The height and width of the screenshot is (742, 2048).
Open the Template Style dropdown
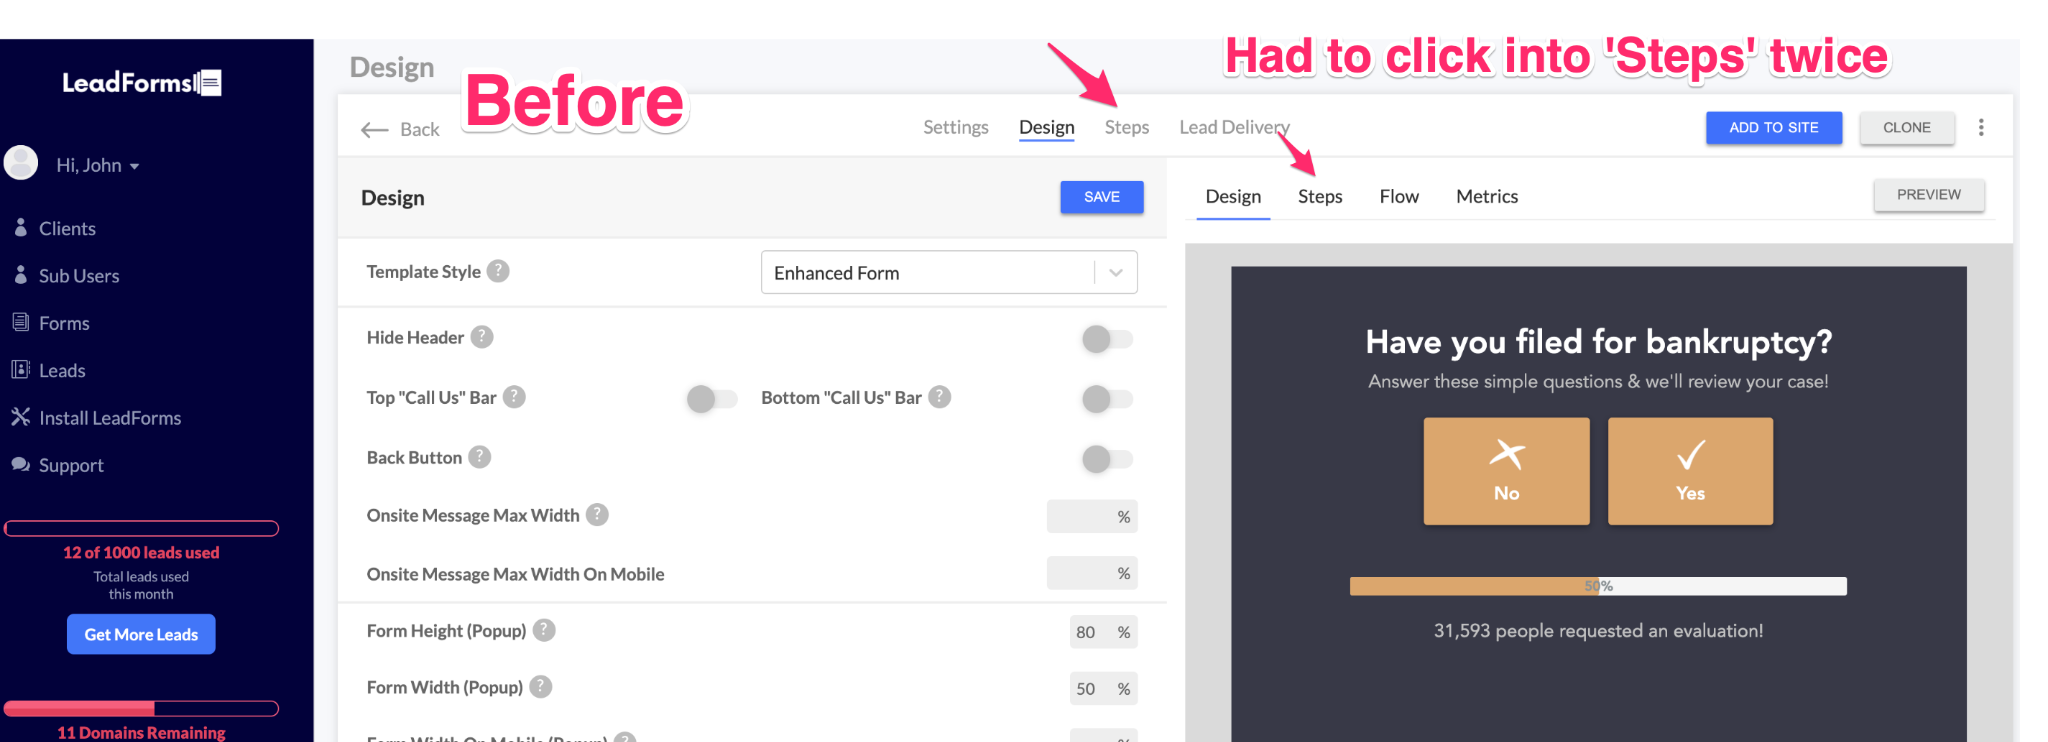[948, 273]
